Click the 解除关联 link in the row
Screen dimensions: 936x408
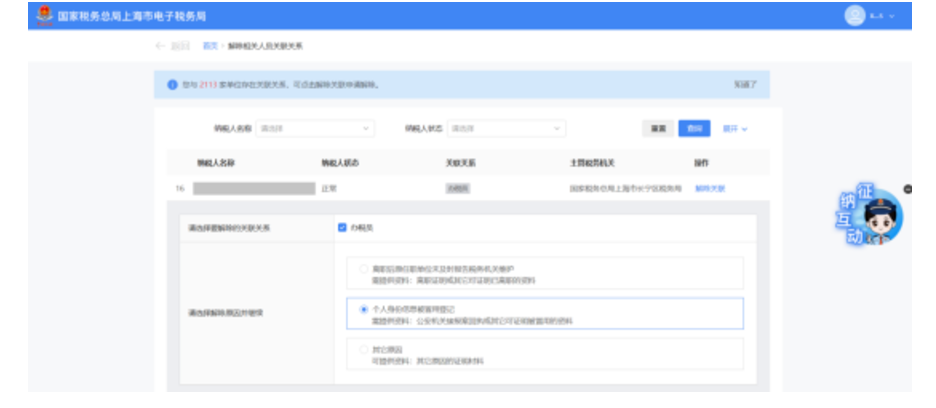click(709, 188)
